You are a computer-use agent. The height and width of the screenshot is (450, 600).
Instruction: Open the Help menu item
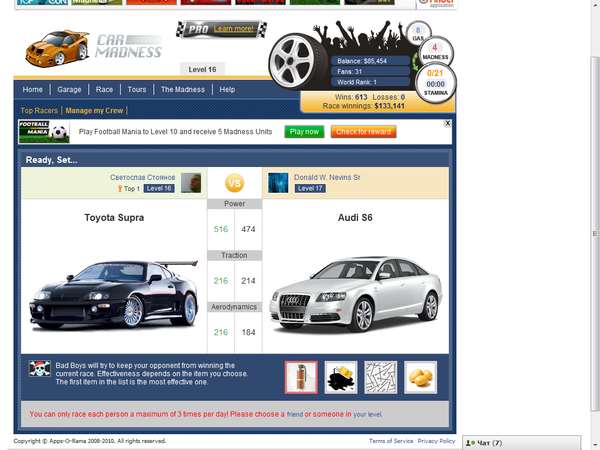click(x=227, y=90)
